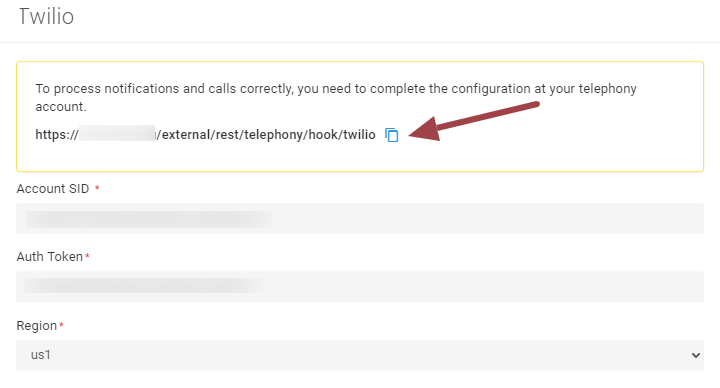The width and height of the screenshot is (720, 388).
Task: Focus the Auth Token input field
Action: coord(360,287)
